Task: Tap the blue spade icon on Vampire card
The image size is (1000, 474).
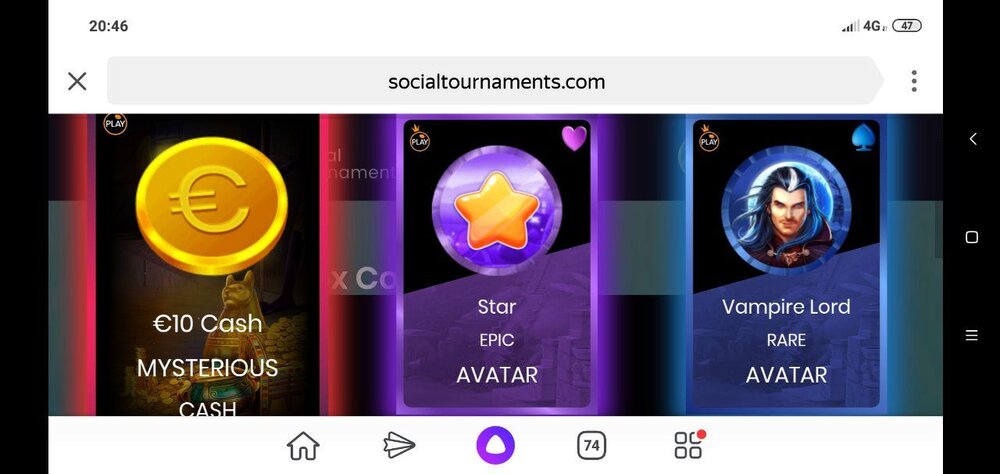Action: click(863, 138)
